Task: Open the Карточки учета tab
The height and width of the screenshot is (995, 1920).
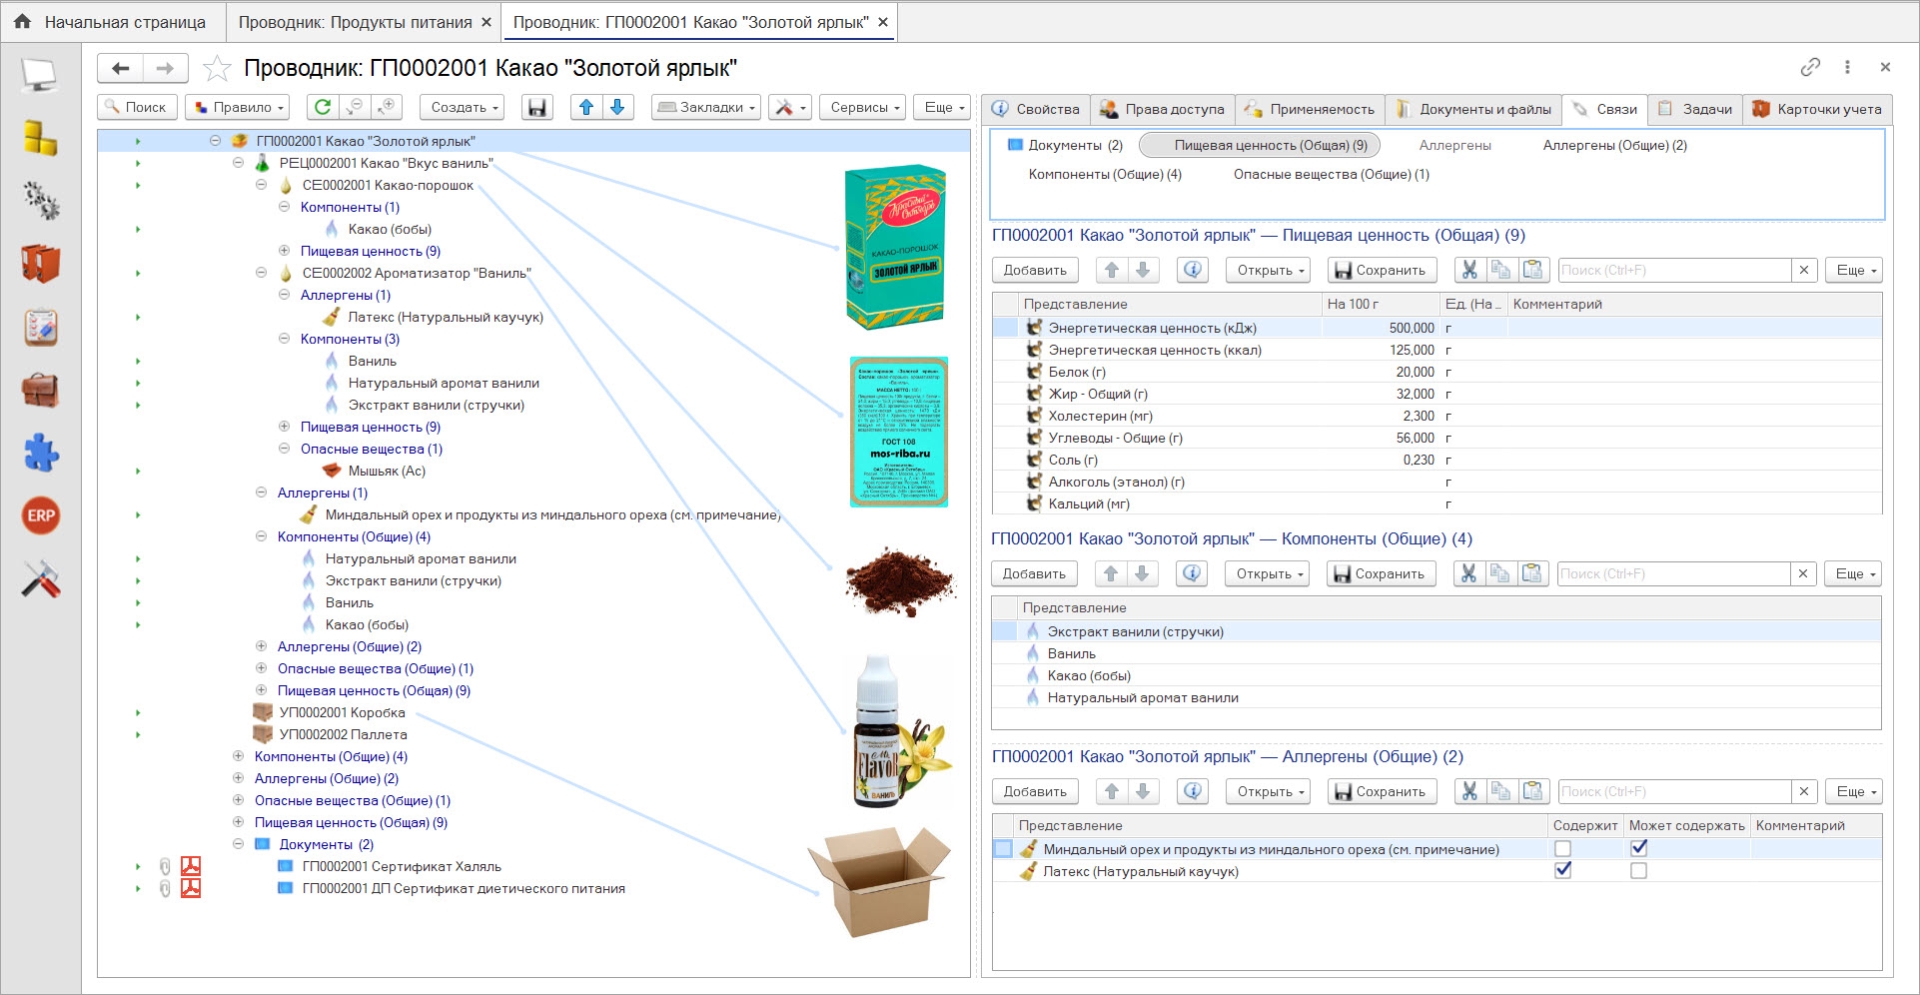Action: pyautogui.click(x=1817, y=109)
